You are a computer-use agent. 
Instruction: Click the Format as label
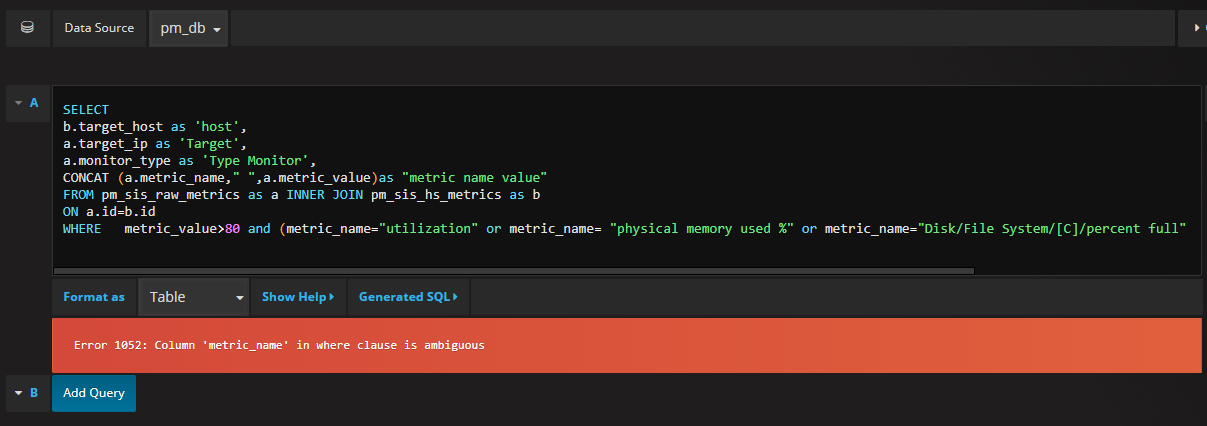click(x=94, y=297)
